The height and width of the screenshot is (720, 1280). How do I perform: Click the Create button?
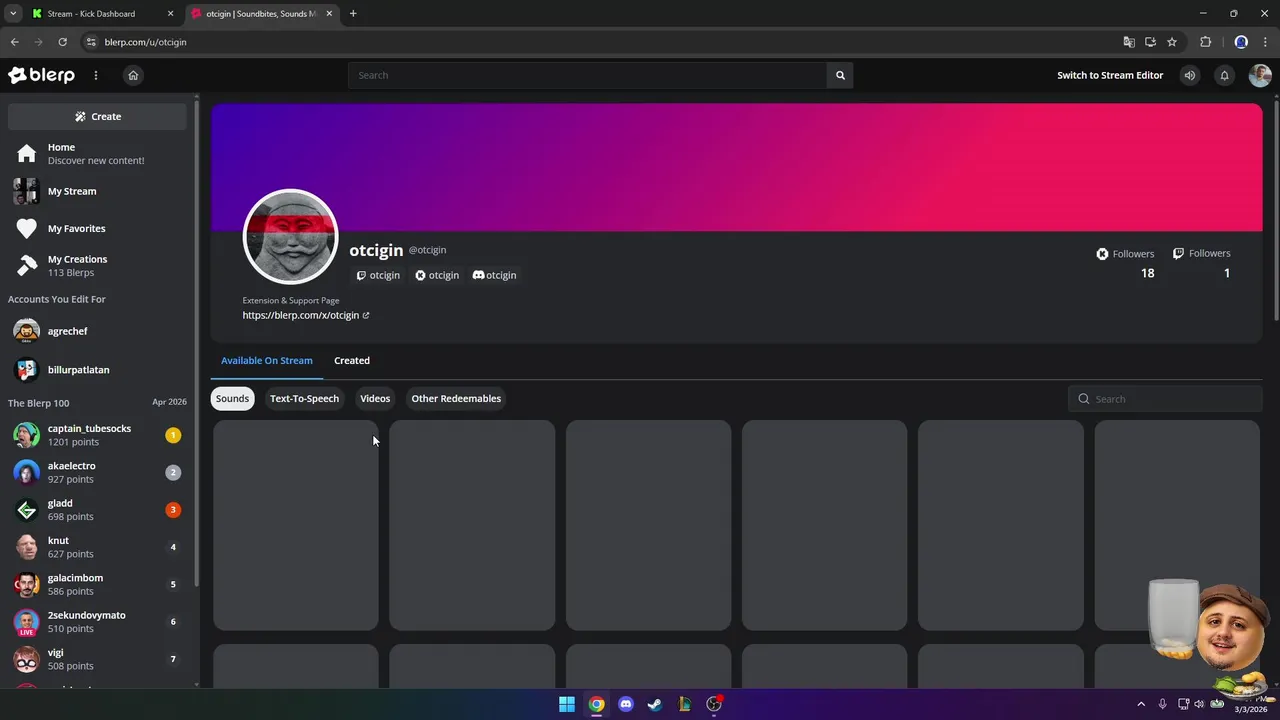click(x=97, y=116)
